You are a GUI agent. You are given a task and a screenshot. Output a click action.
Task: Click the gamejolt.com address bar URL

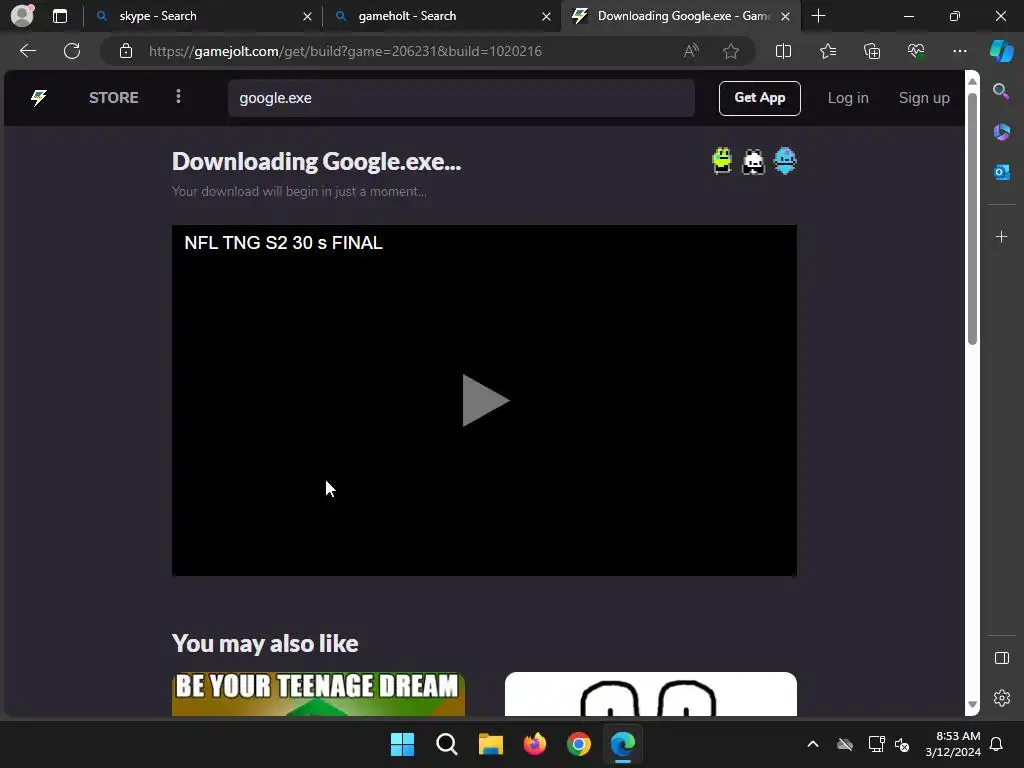[x=345, y=51]
